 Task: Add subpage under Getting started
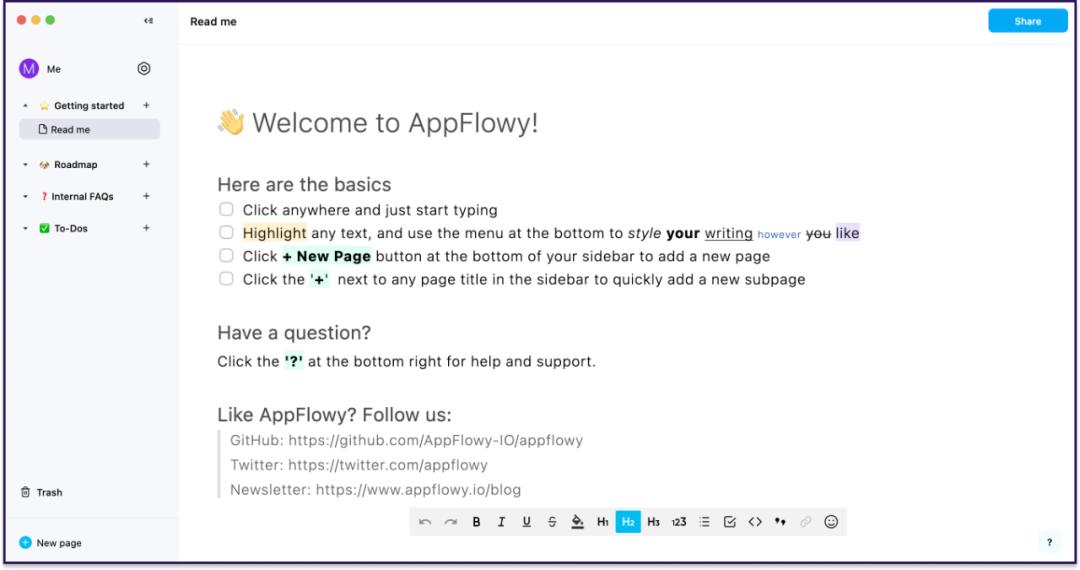pyautogui.click(x=146, y=105)
